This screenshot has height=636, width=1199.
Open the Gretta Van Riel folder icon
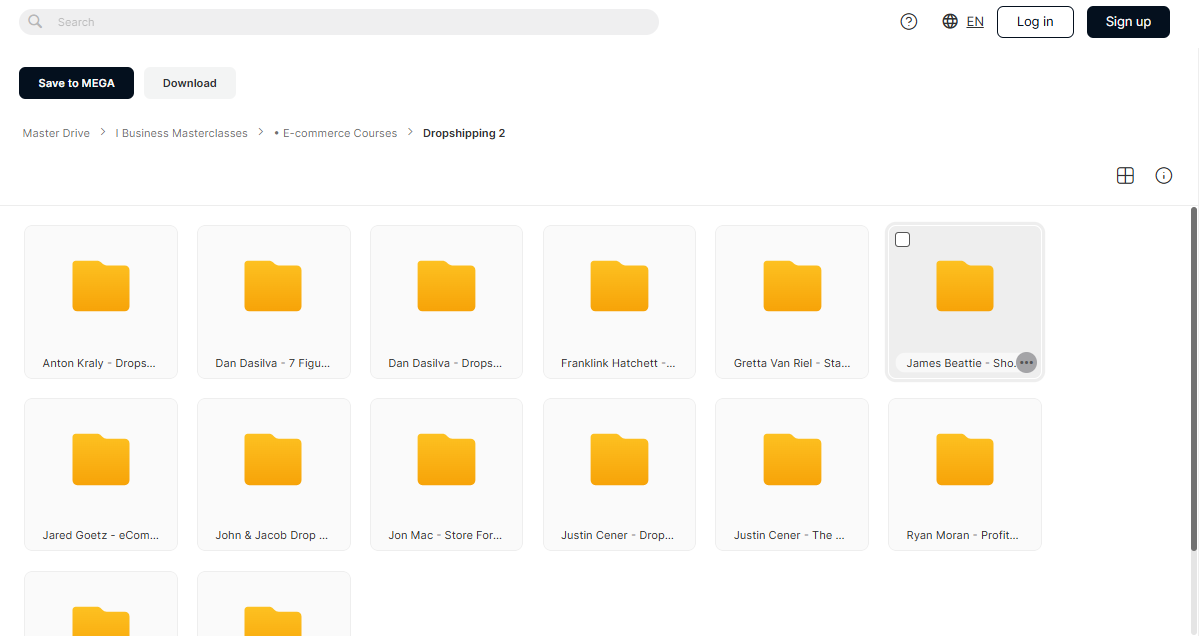click(792, 286)
